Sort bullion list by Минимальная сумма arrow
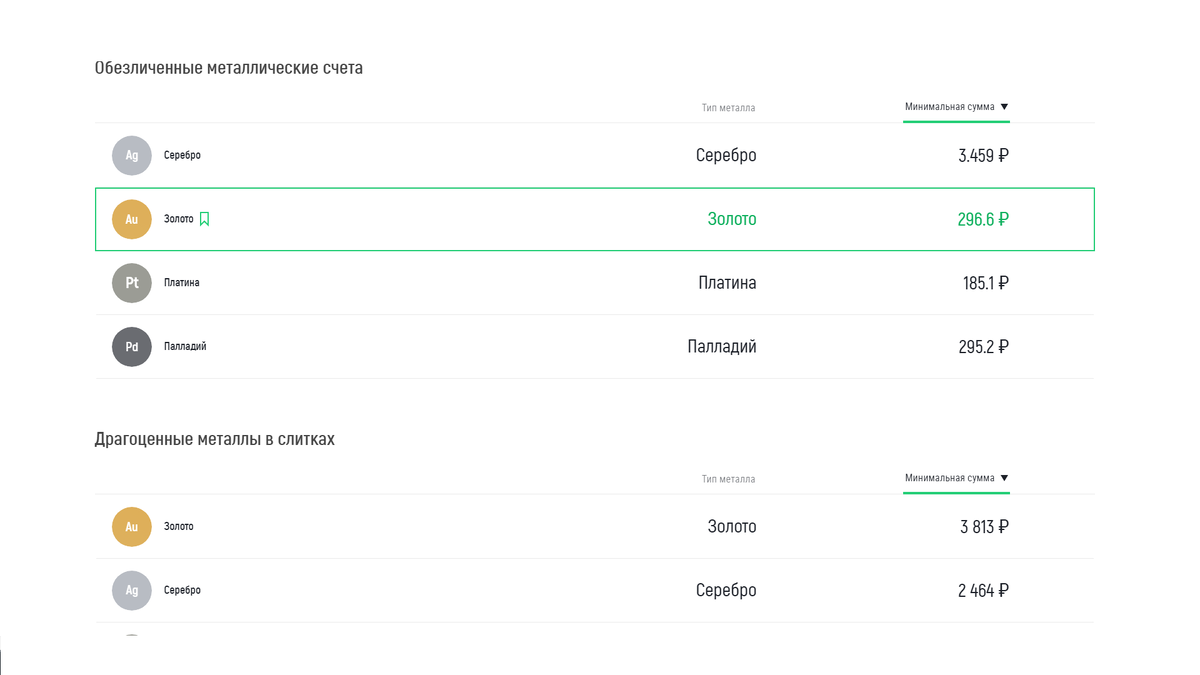 click(x=1004, y=478)
